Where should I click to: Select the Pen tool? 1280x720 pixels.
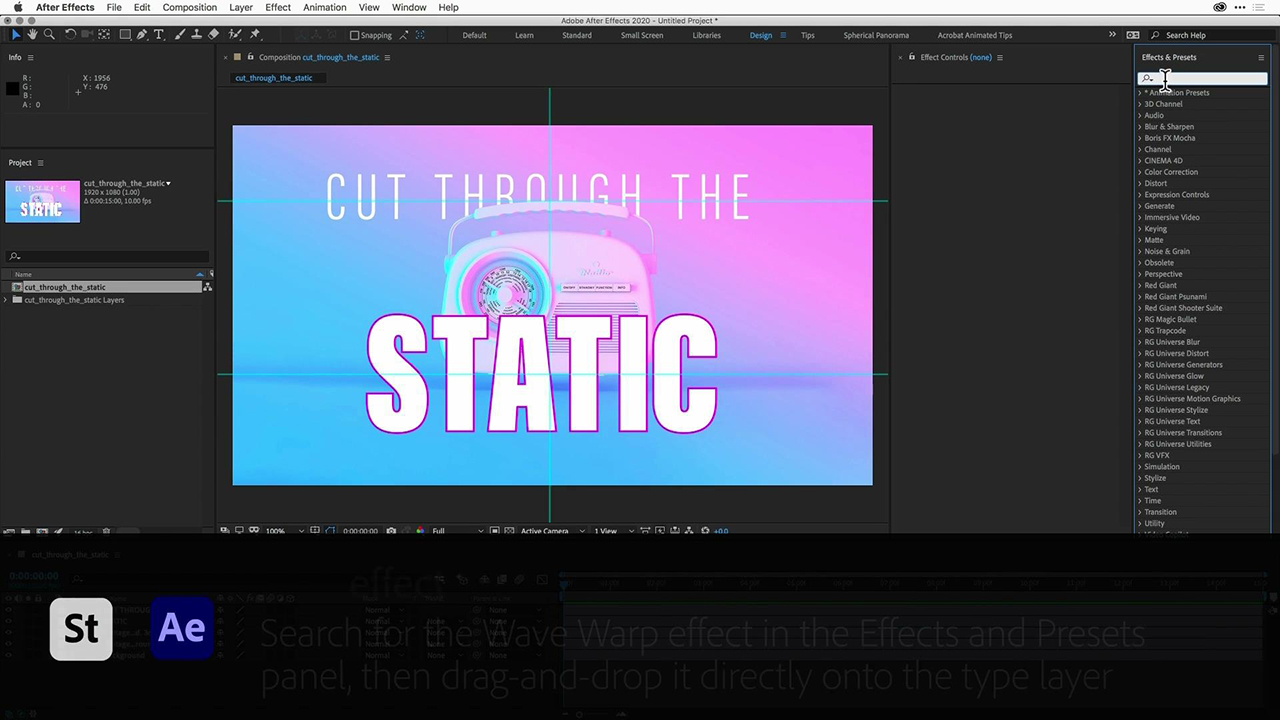142,34
